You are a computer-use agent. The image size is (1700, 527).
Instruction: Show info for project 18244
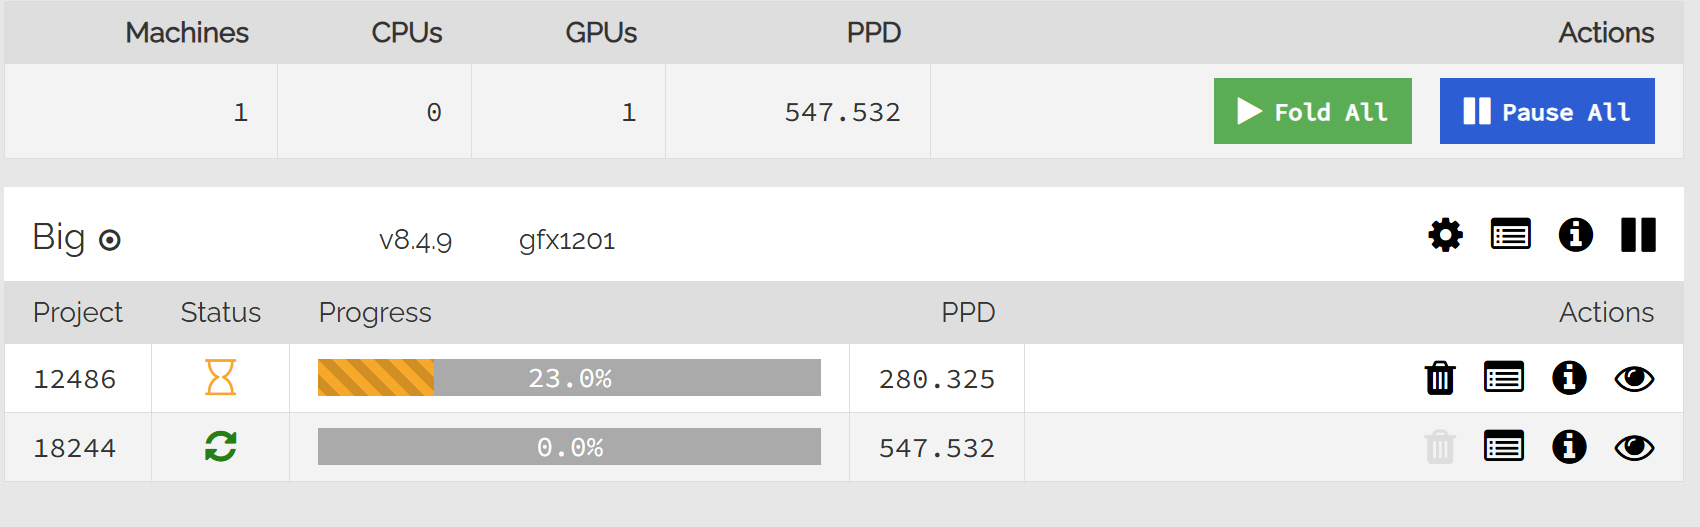(x=1569, y=447)
